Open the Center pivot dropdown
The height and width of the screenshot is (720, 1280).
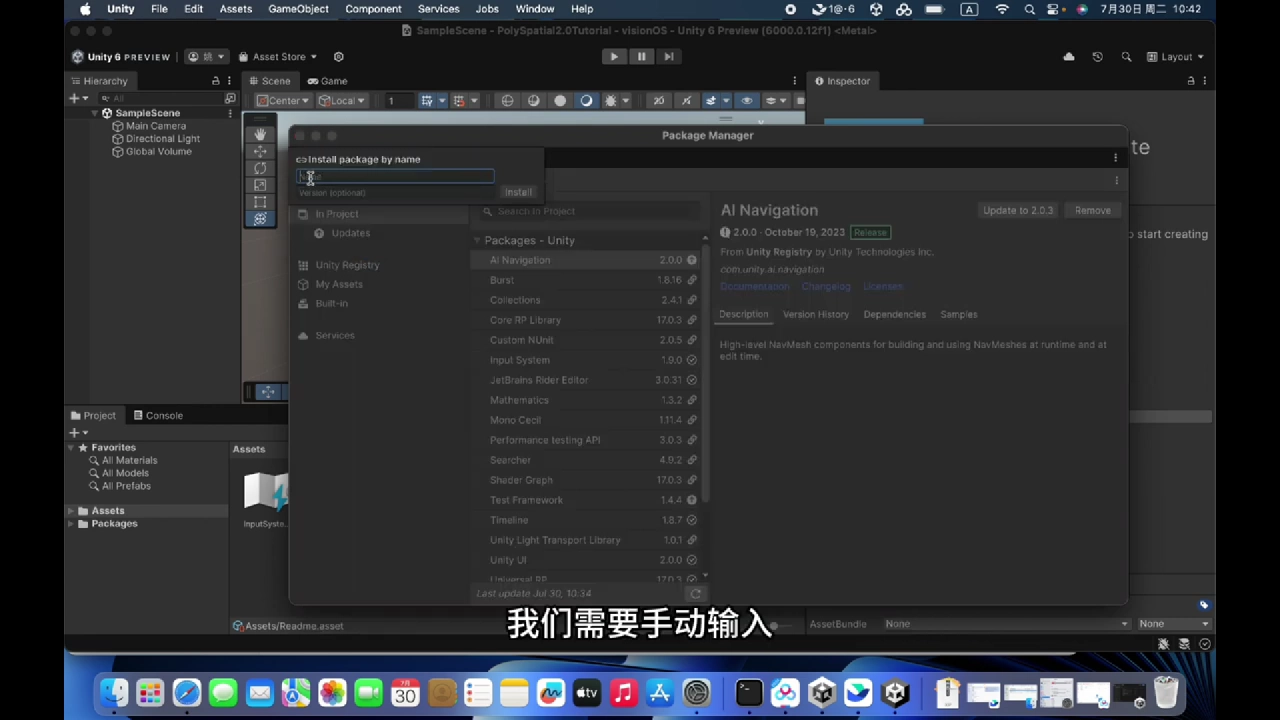(x=283, y=101)
